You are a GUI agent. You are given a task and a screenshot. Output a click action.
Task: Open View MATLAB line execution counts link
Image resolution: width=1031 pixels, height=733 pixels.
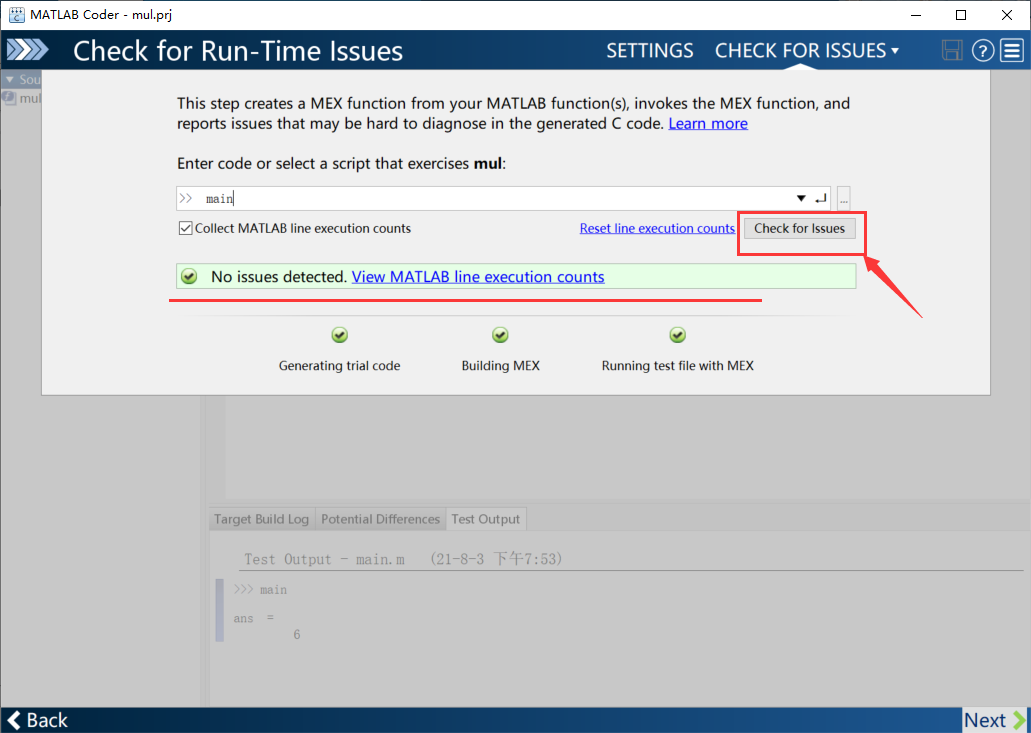coord(477,277)
